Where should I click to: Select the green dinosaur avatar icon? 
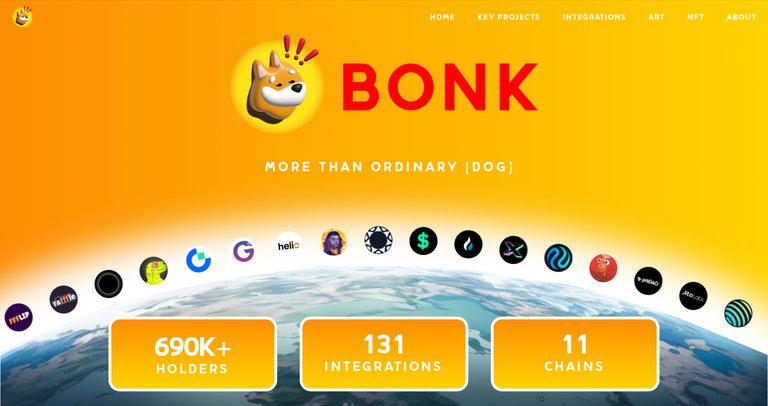pyautogui.click(x=154, y=270)
